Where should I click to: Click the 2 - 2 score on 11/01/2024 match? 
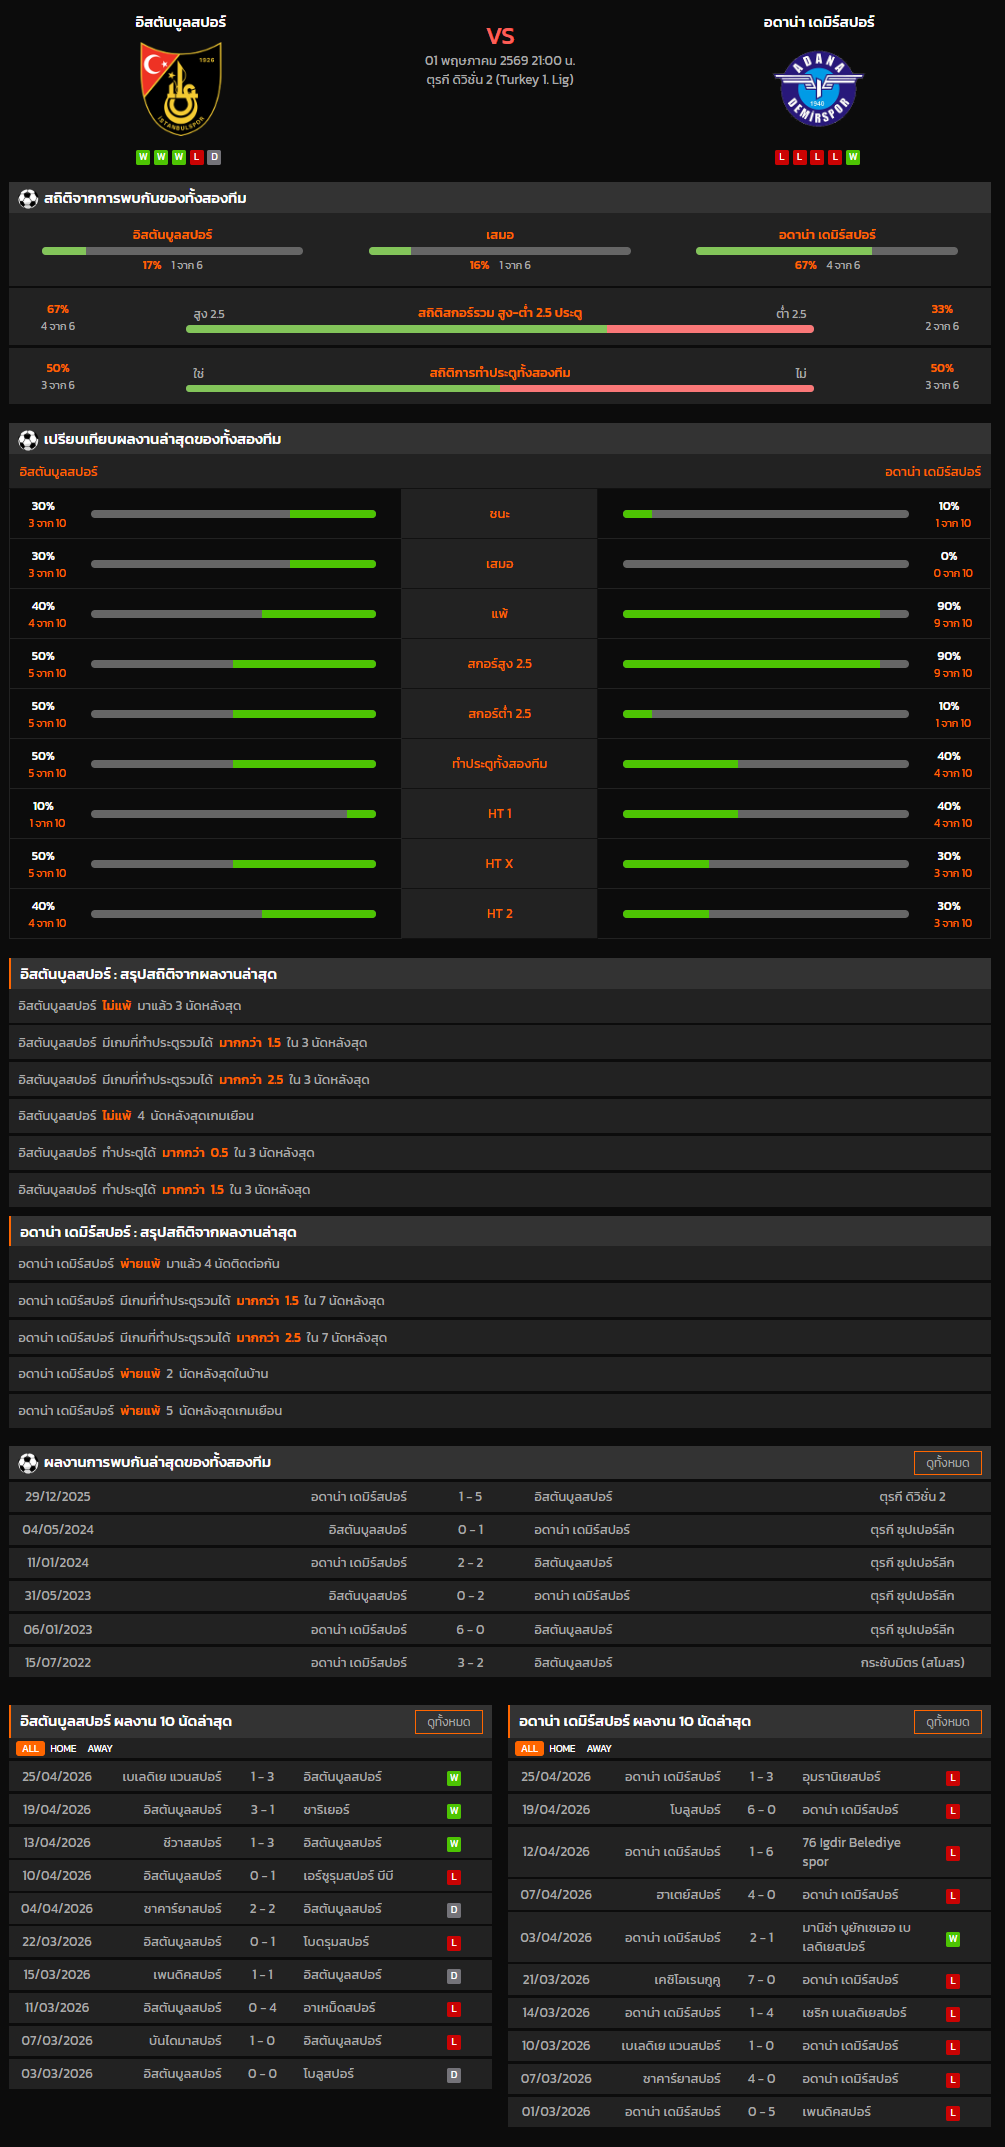pos(470,1563)
